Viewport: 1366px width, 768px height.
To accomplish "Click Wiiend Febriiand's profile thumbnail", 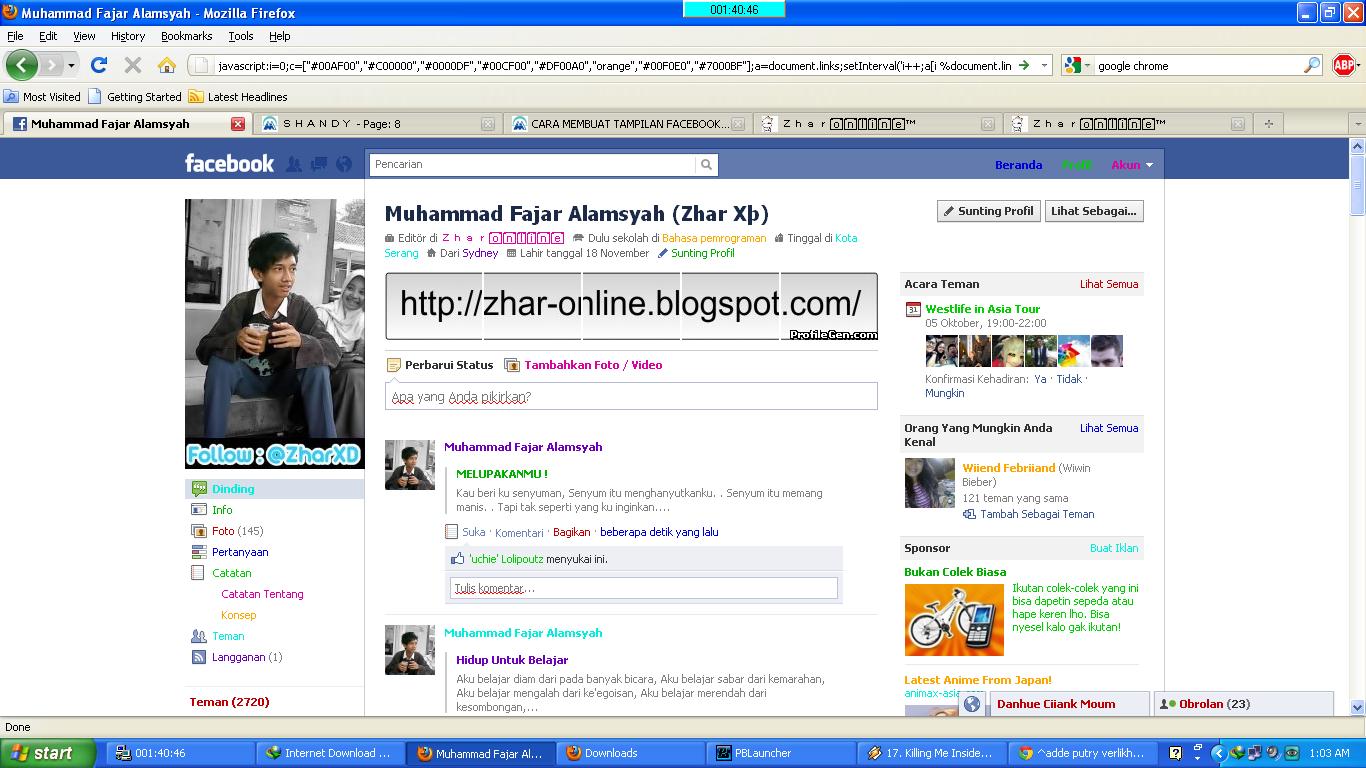I will click(929, 483).
